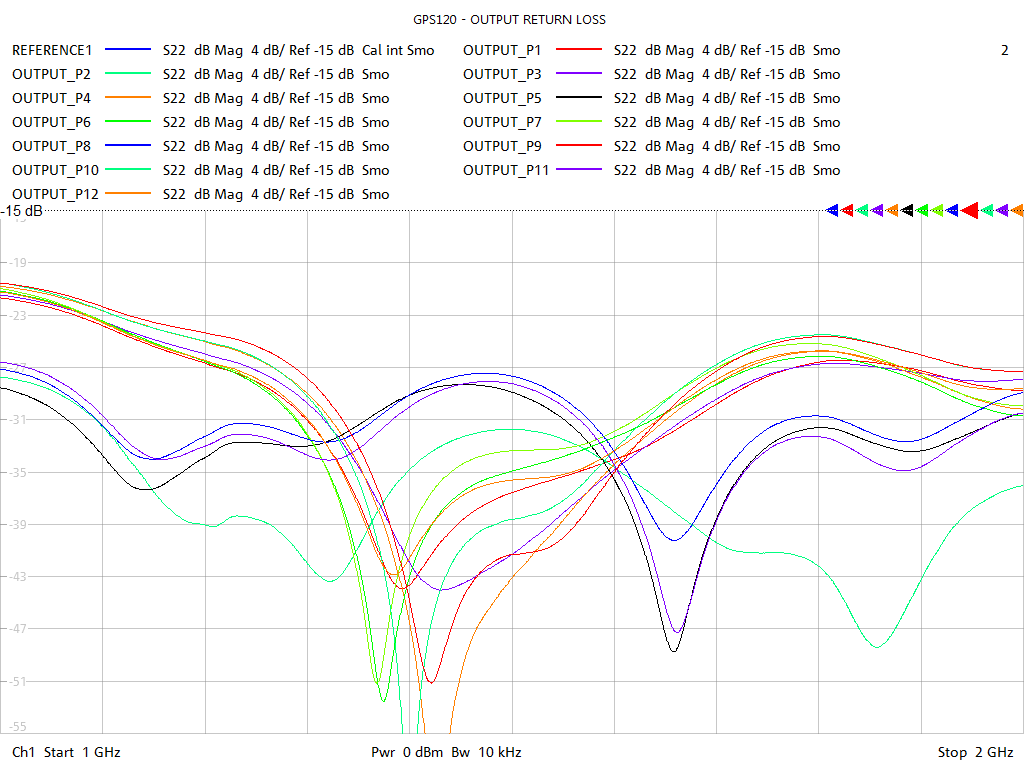Click the rightmost orange reference marker

click(x=1018, y=210)
